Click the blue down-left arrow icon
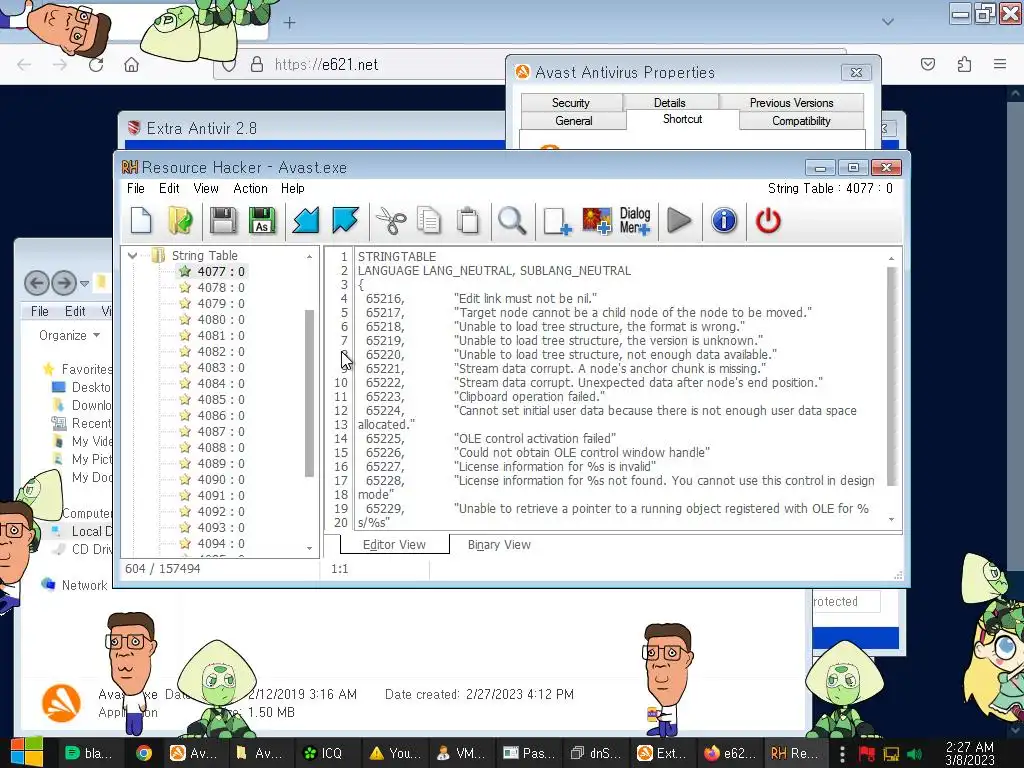This screenshot has width=1024, height=768. [306, 221]
